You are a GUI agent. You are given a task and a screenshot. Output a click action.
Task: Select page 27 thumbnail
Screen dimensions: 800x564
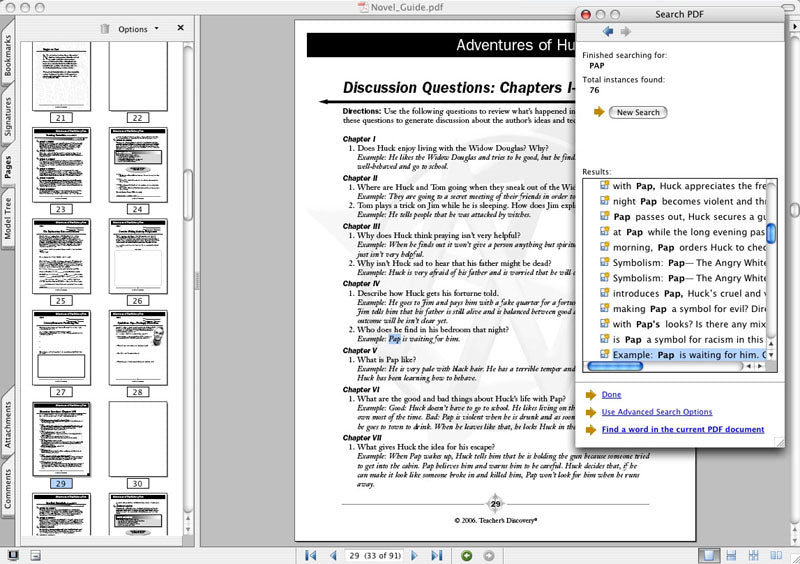click(x=61, y=348)
